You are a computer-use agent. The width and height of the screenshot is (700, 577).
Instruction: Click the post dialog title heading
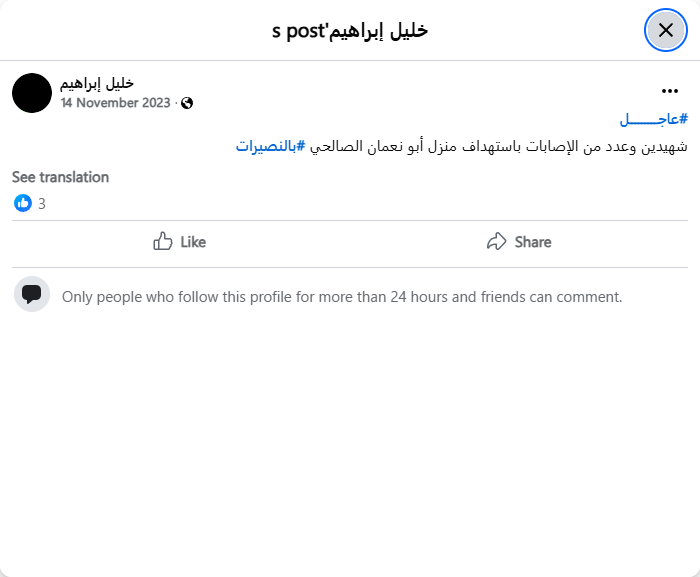coord(350,30)
